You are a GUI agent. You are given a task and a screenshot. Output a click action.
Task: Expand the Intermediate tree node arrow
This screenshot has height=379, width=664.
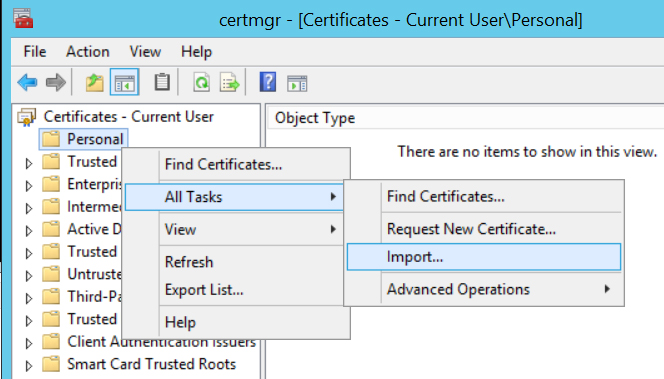28,208
